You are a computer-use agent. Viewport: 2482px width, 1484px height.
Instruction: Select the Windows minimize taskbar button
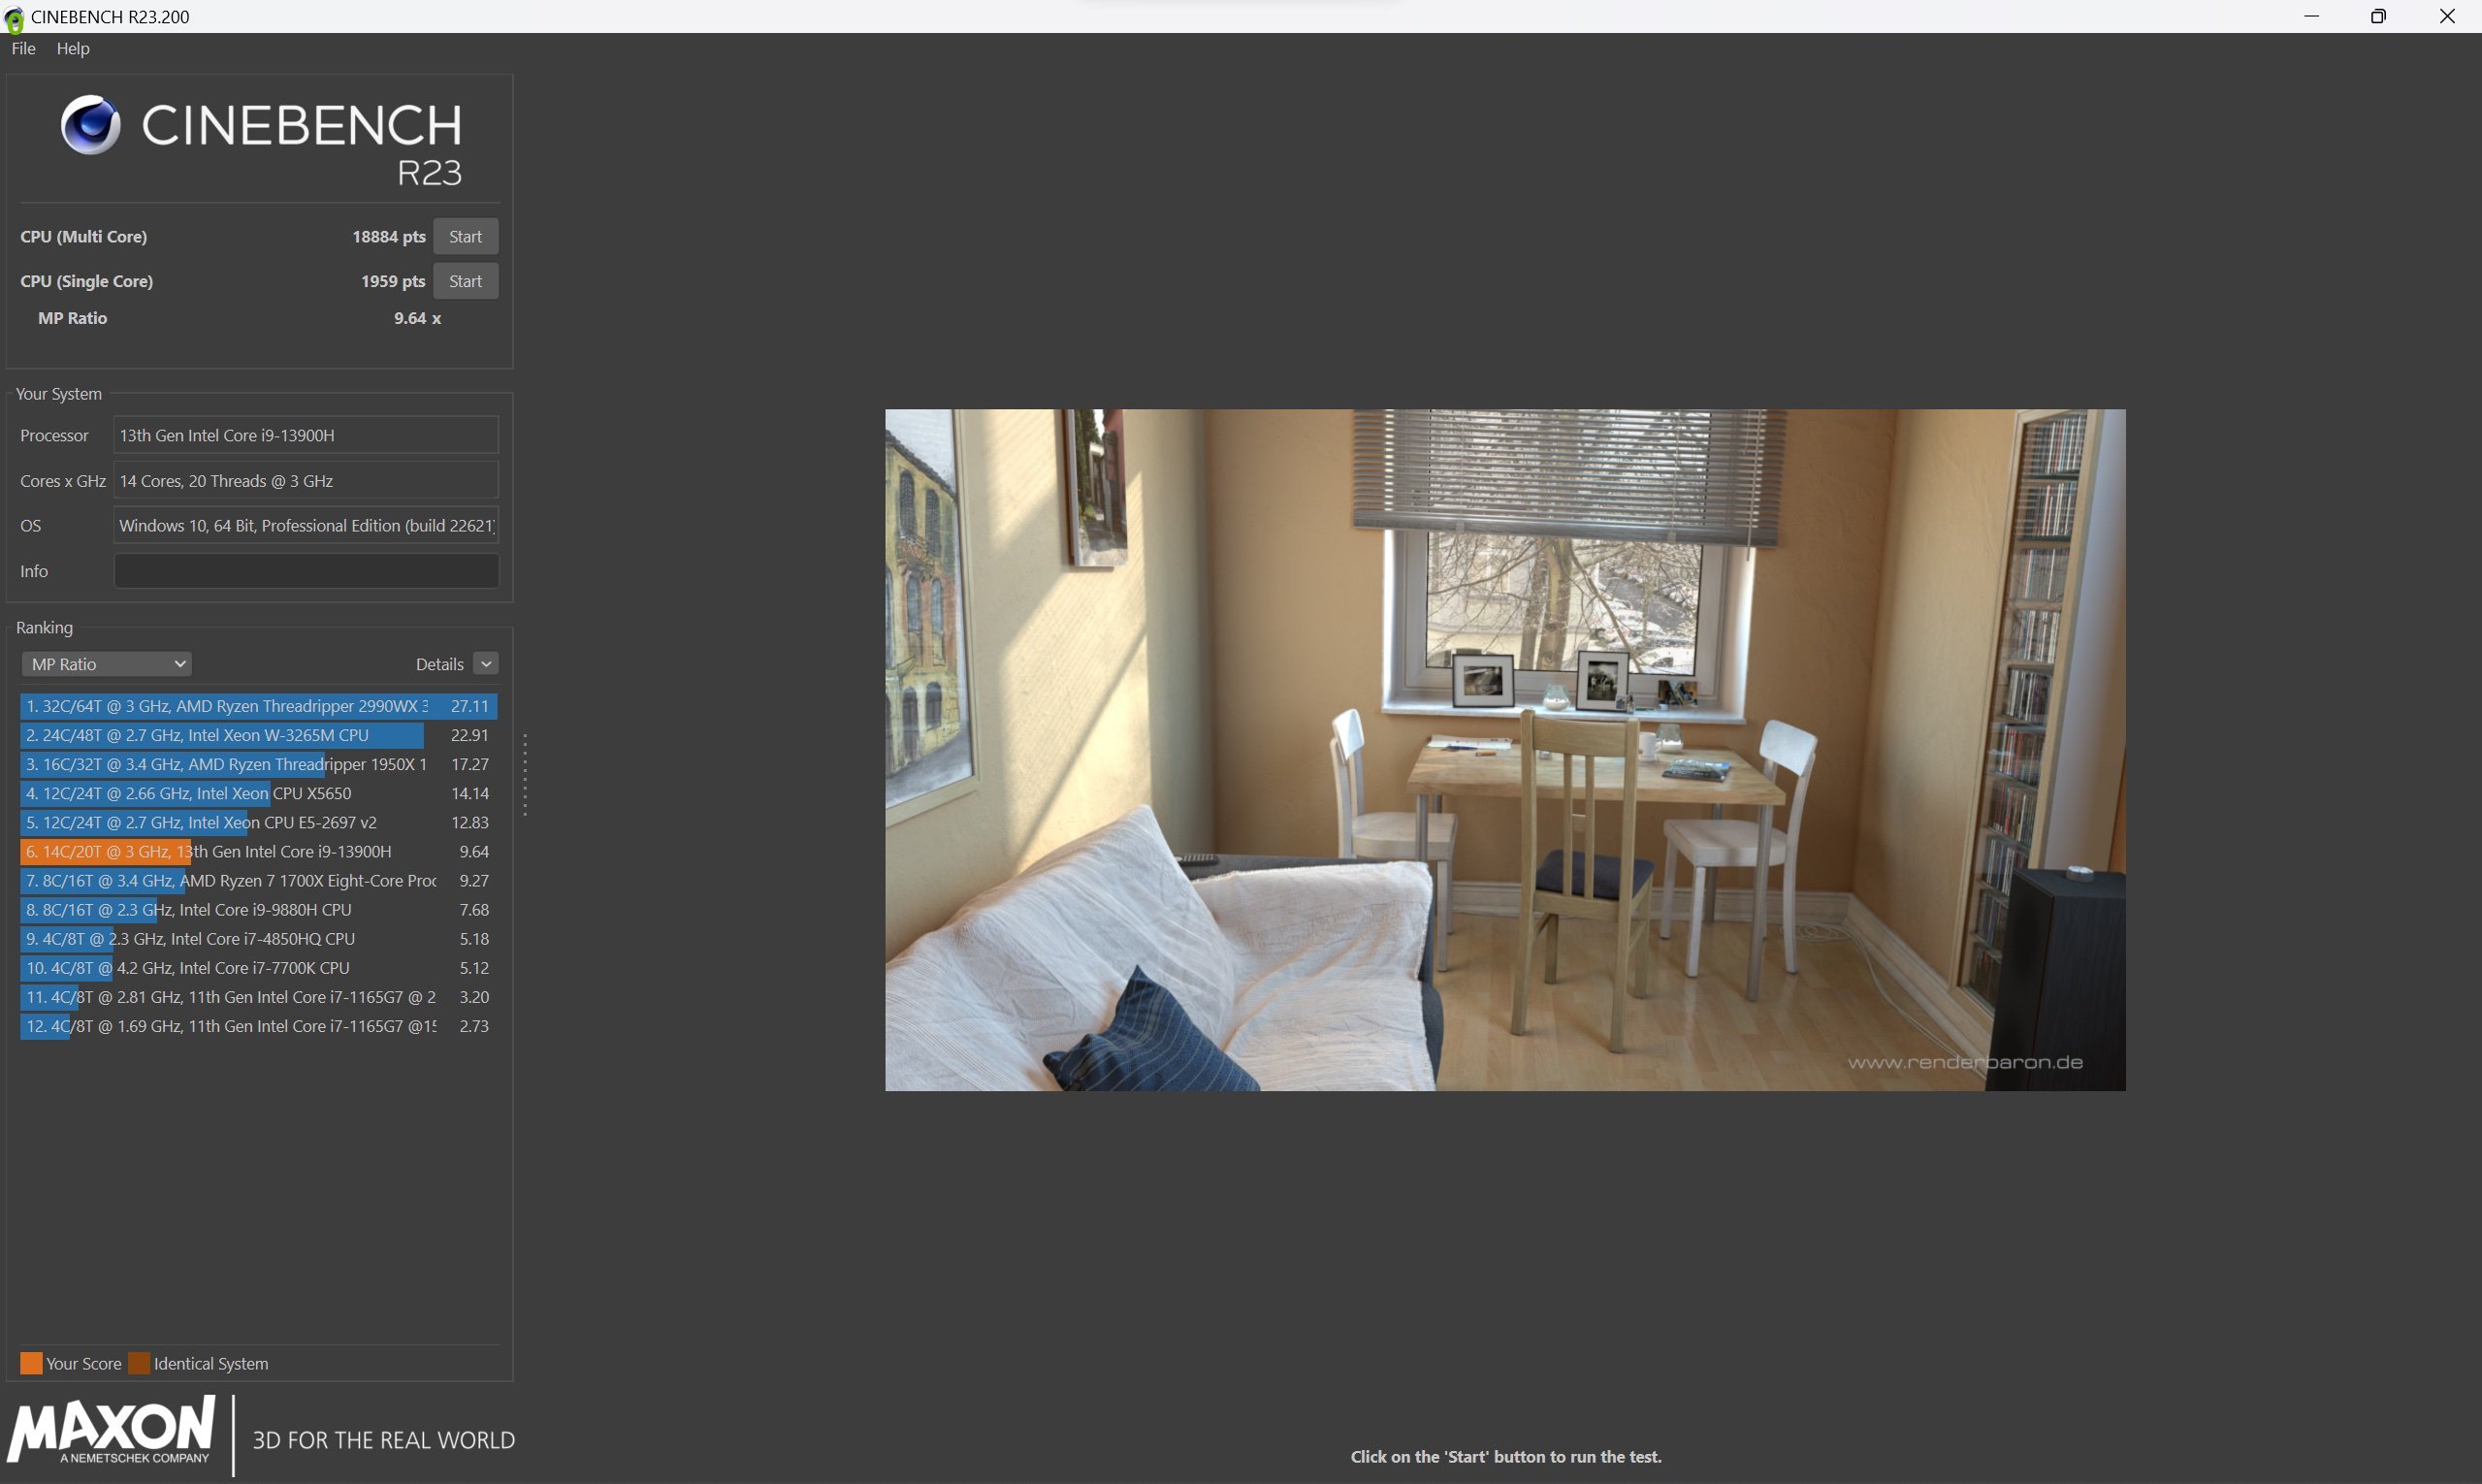(x=2310, y=16)
